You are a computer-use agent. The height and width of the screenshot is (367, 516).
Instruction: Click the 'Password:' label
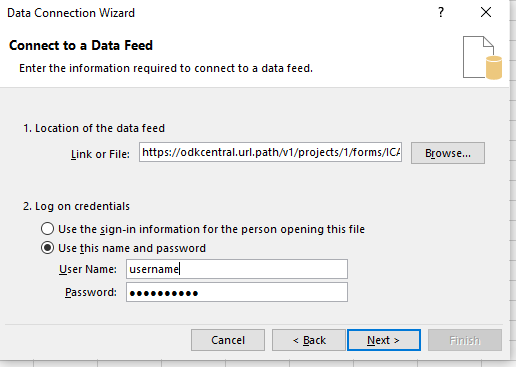point(91,292)
